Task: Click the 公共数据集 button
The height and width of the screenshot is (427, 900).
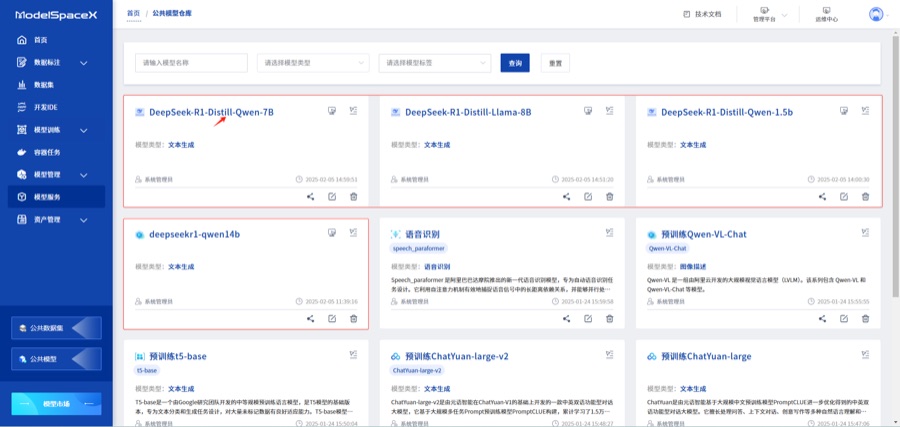Action: point(56,328)
